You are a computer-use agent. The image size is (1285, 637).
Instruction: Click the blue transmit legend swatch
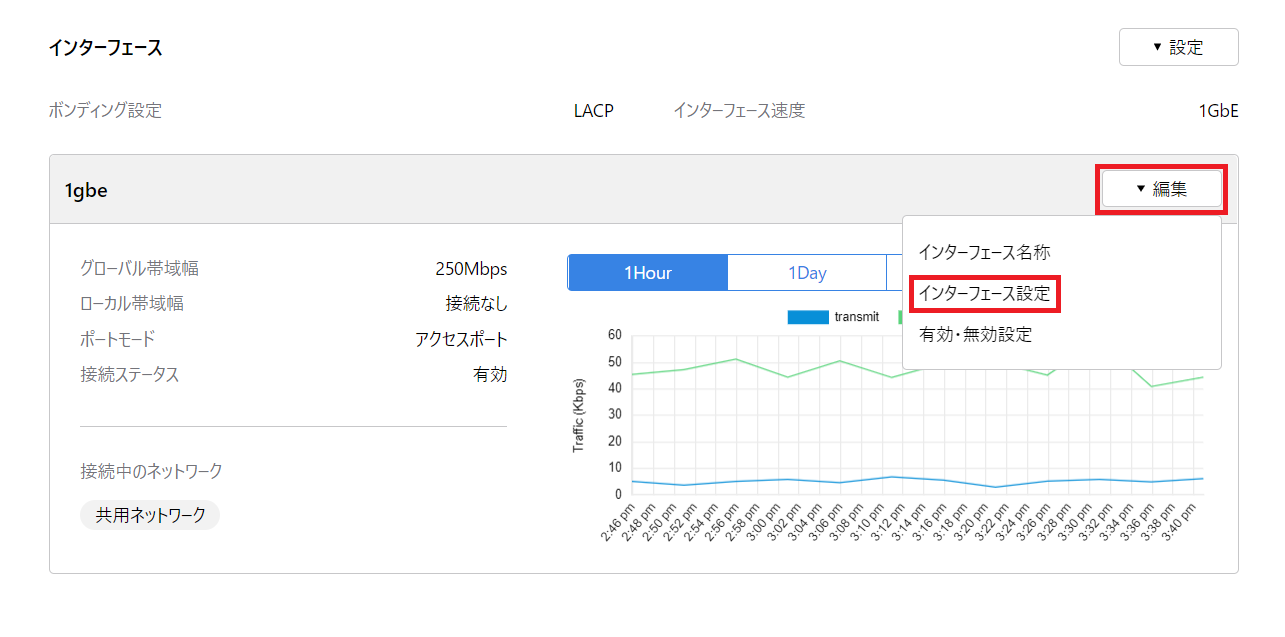pos(808,317)
